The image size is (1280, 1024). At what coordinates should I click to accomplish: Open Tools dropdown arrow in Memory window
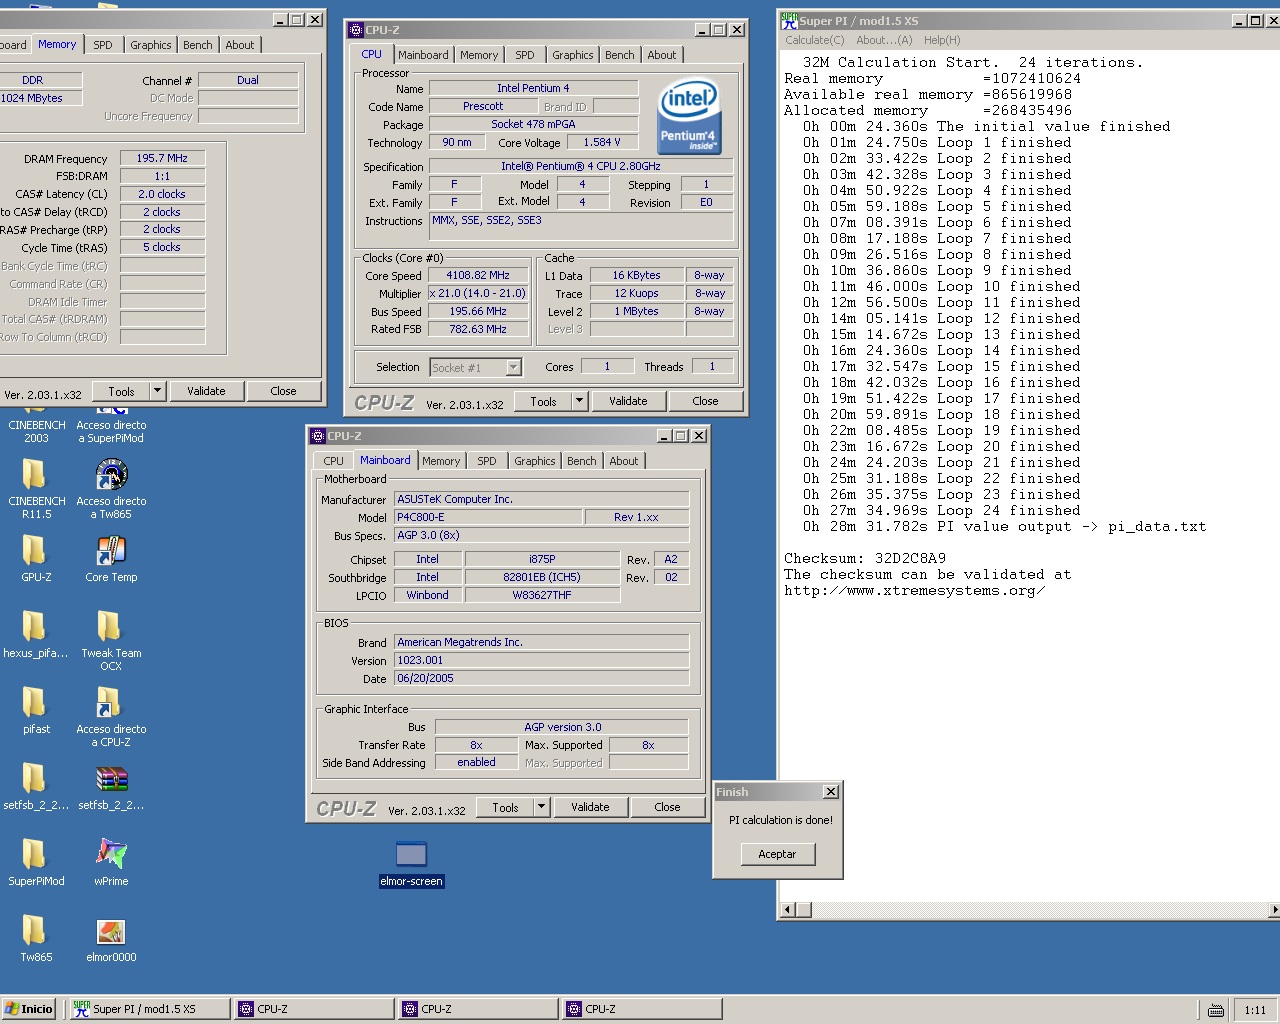pyautogui.click(x=157, y=391)
